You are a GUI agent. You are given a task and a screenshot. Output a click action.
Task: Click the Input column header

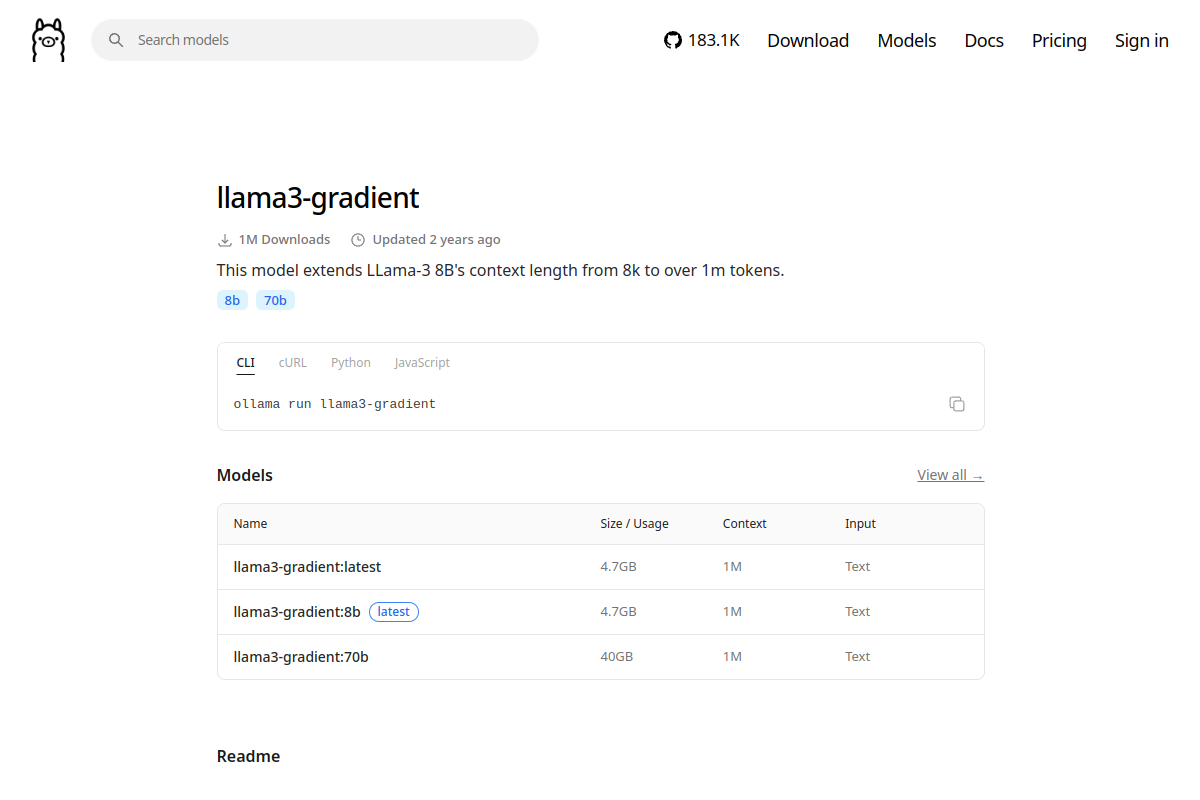(860, 524)
